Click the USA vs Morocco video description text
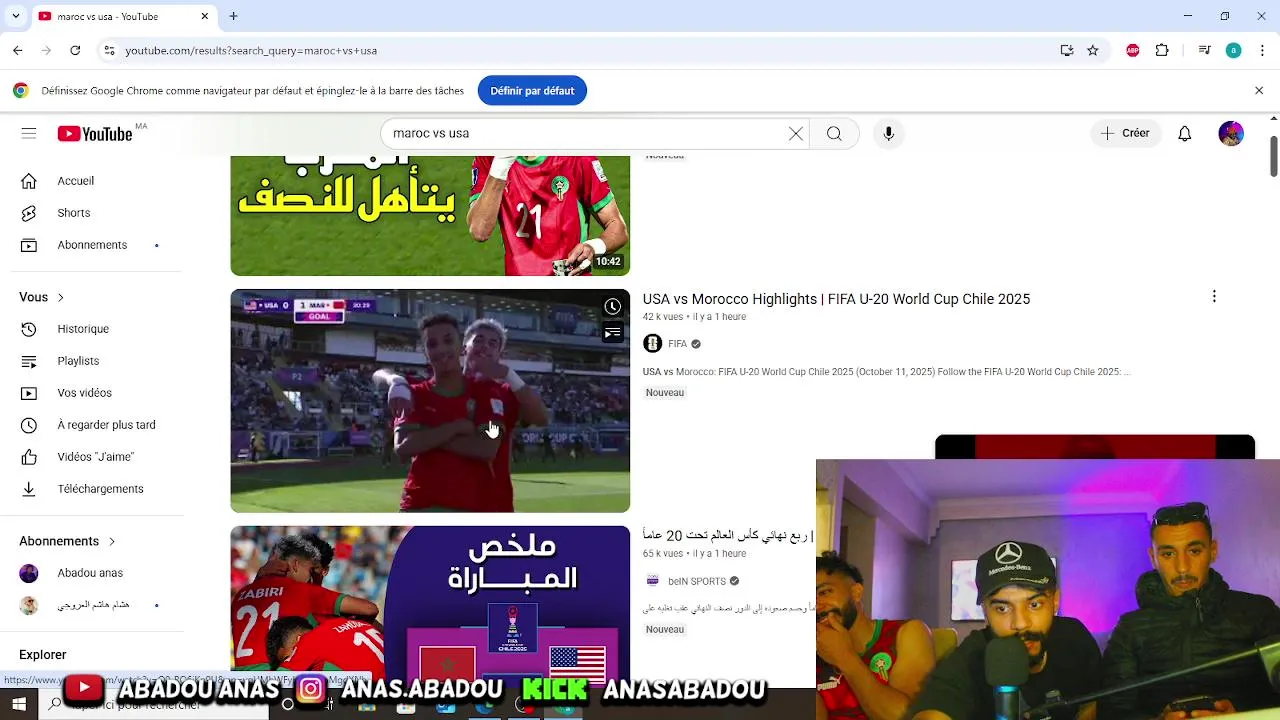This screenshot has height=720, width=1280. (x=886, y=372)
